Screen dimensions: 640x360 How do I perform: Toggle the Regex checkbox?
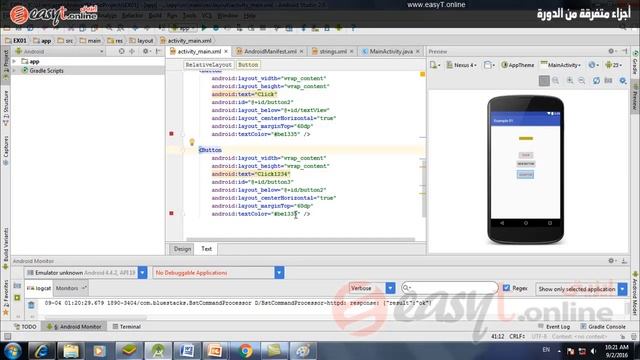507,288
